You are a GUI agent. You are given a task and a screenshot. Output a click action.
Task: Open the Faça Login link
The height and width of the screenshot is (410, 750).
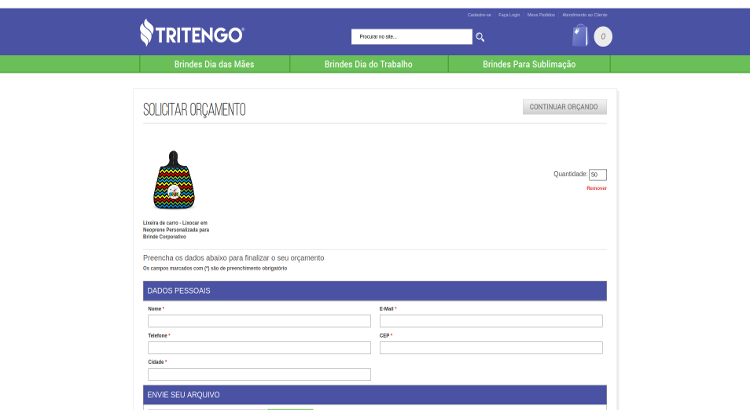[509, 15]
